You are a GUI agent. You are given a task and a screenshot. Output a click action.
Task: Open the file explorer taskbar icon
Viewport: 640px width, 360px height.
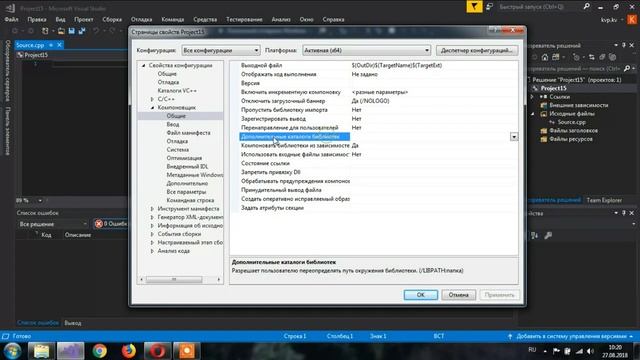click(x=41, y=351)
